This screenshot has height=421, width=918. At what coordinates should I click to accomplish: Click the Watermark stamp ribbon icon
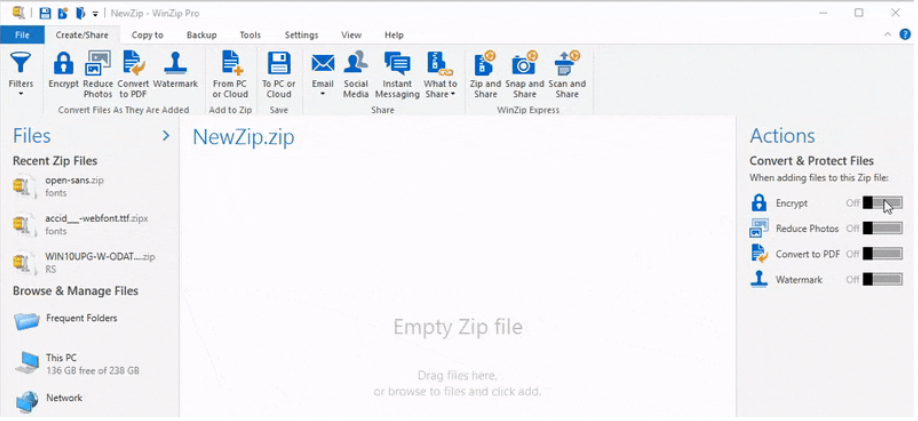(175, 63)
